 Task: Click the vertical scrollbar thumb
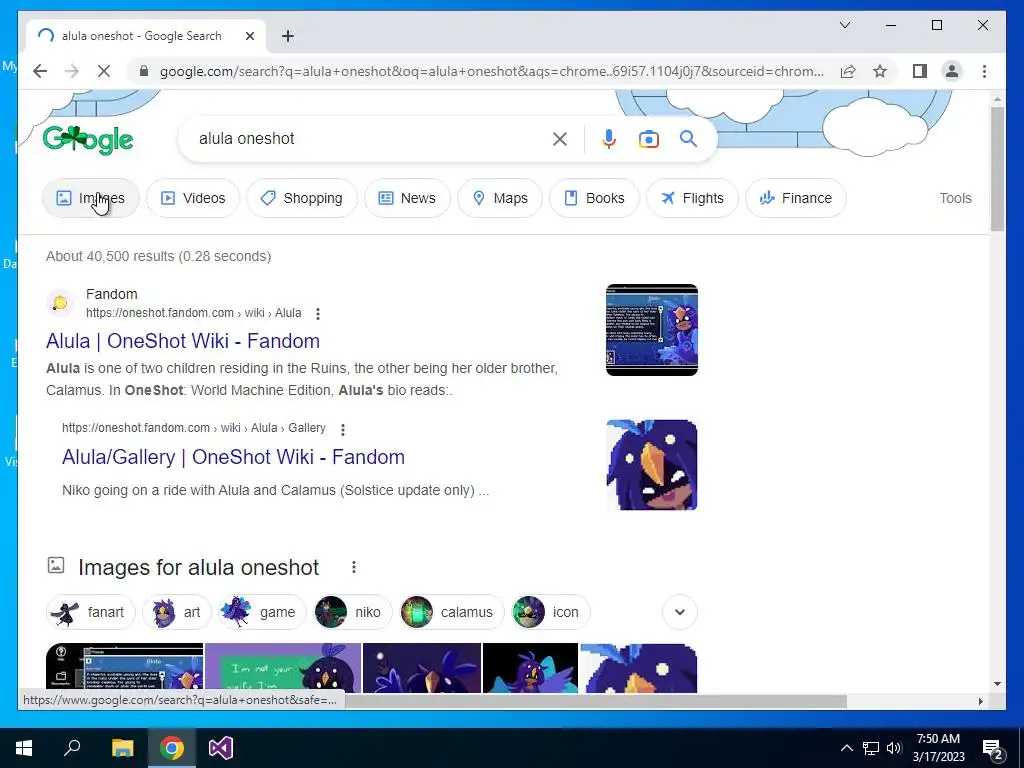point(997,168)
